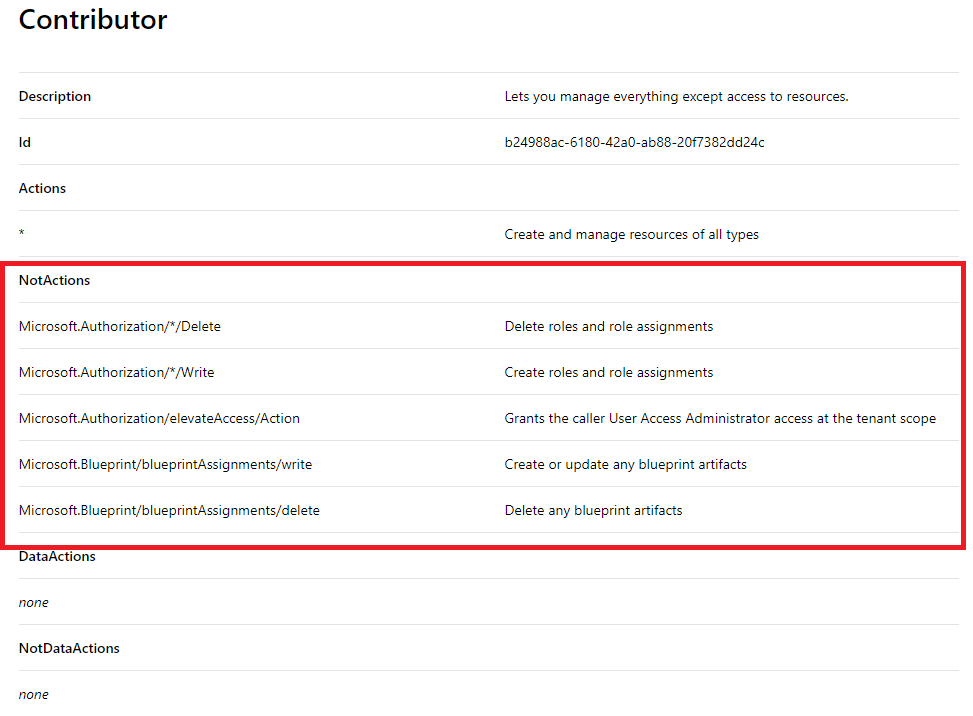Click the Actions section label
The width and height of the screenshot is (973, 716).
[42, 188]
